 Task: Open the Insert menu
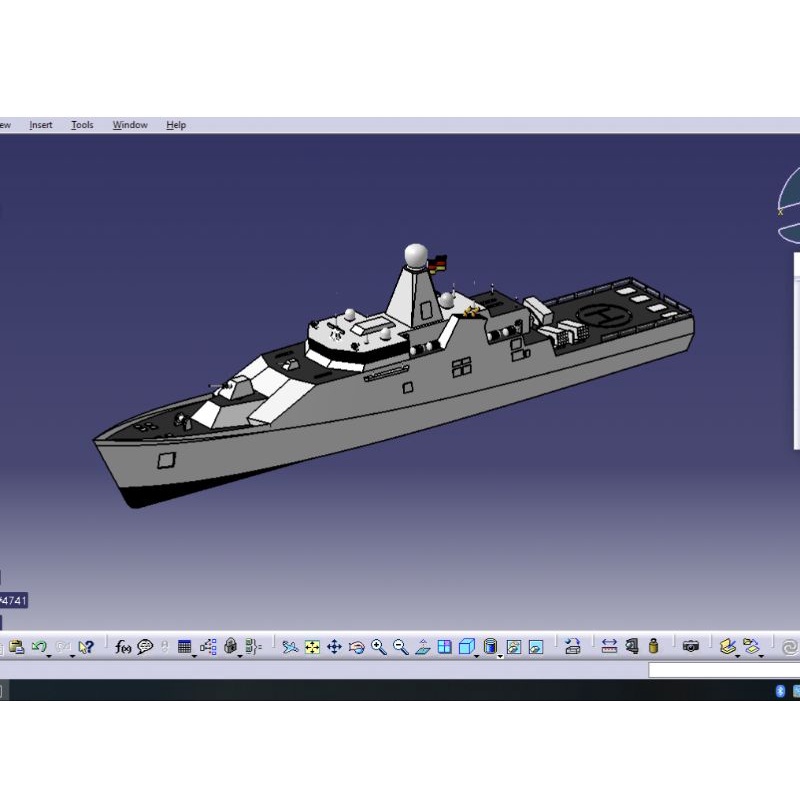pyautogui.click(x=41, y=125)
